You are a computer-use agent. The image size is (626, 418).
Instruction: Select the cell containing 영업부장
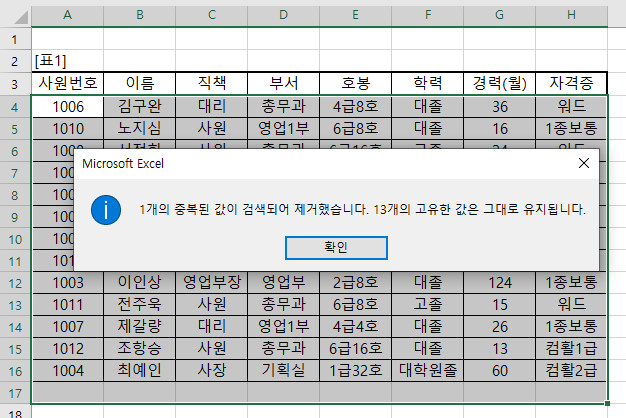(211, 282)
